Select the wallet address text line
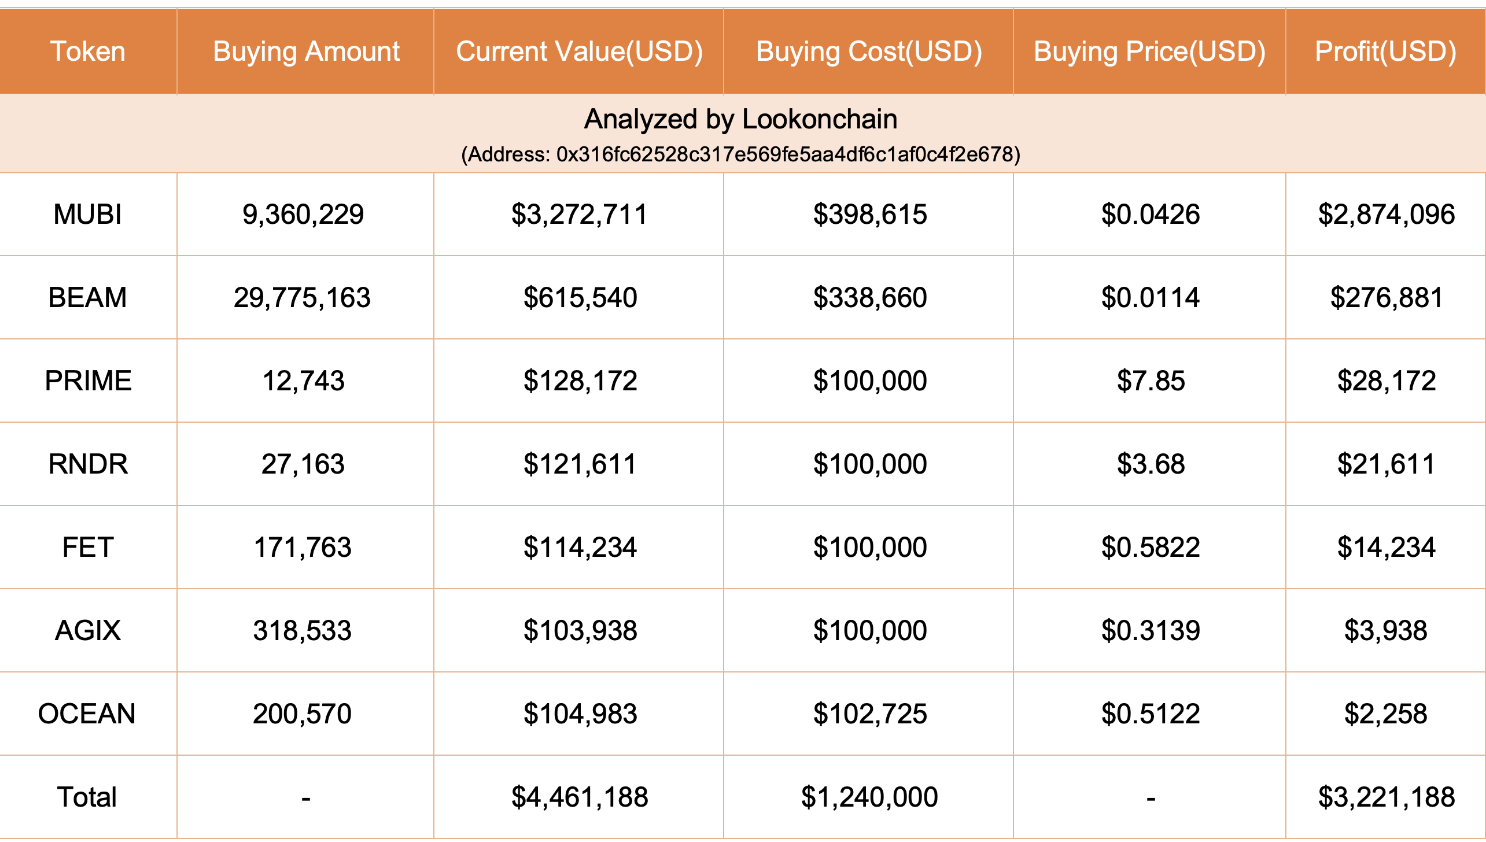This screenshot has width=1486, height=842. click(741, 154)
